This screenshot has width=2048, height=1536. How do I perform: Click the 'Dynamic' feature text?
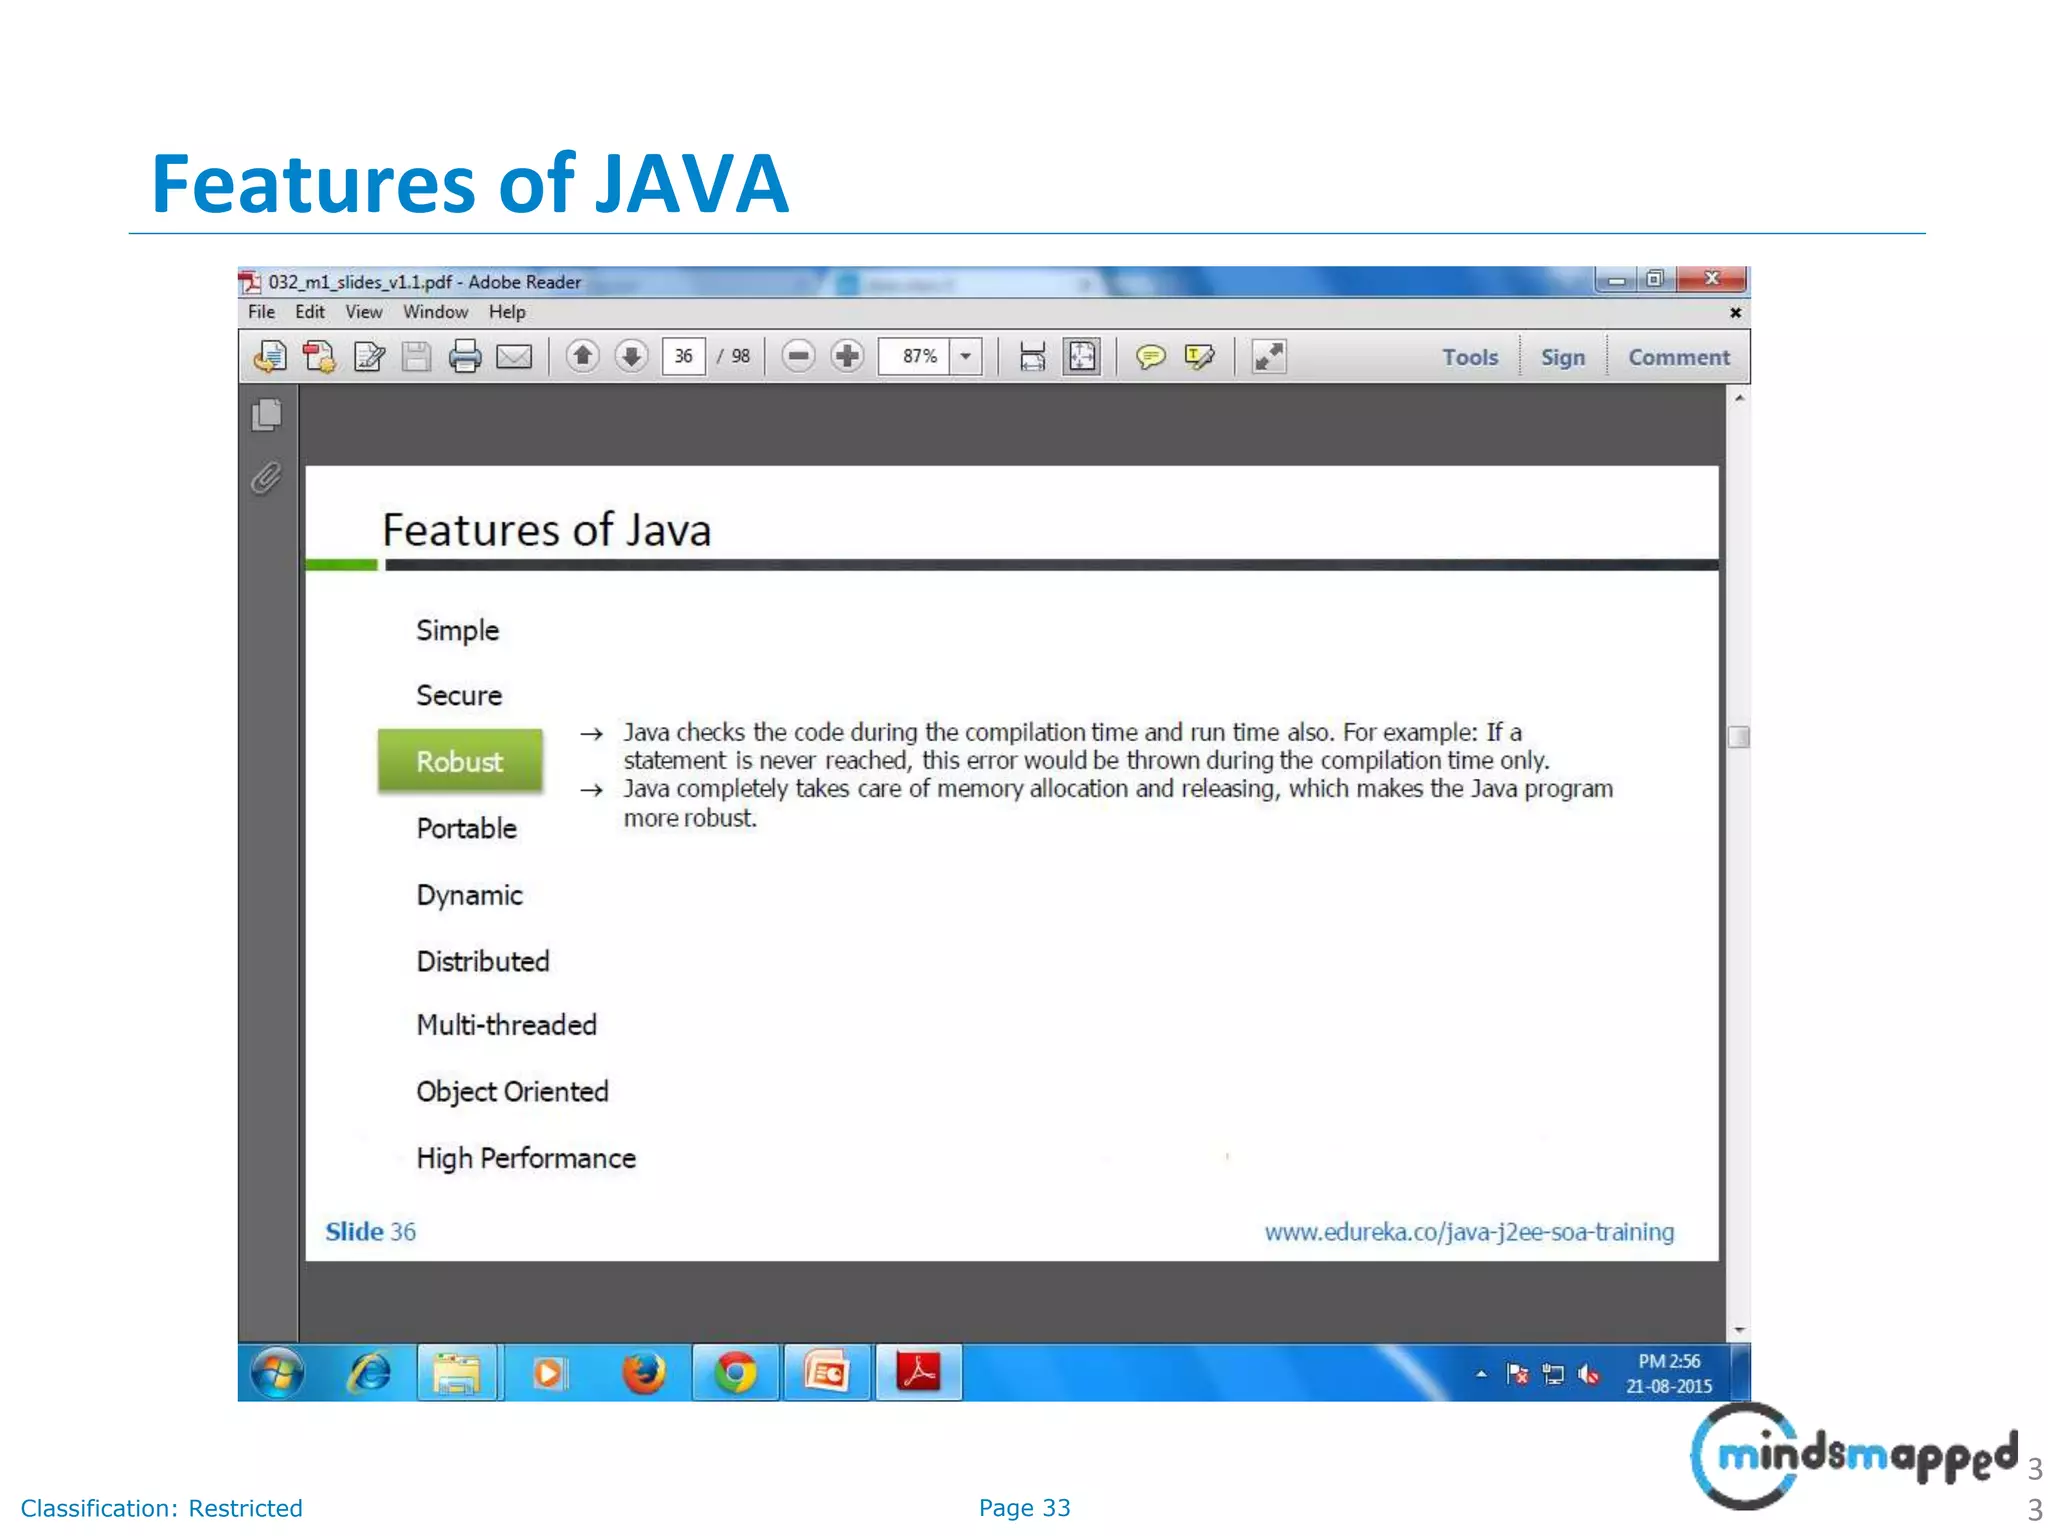click(470, 895)
